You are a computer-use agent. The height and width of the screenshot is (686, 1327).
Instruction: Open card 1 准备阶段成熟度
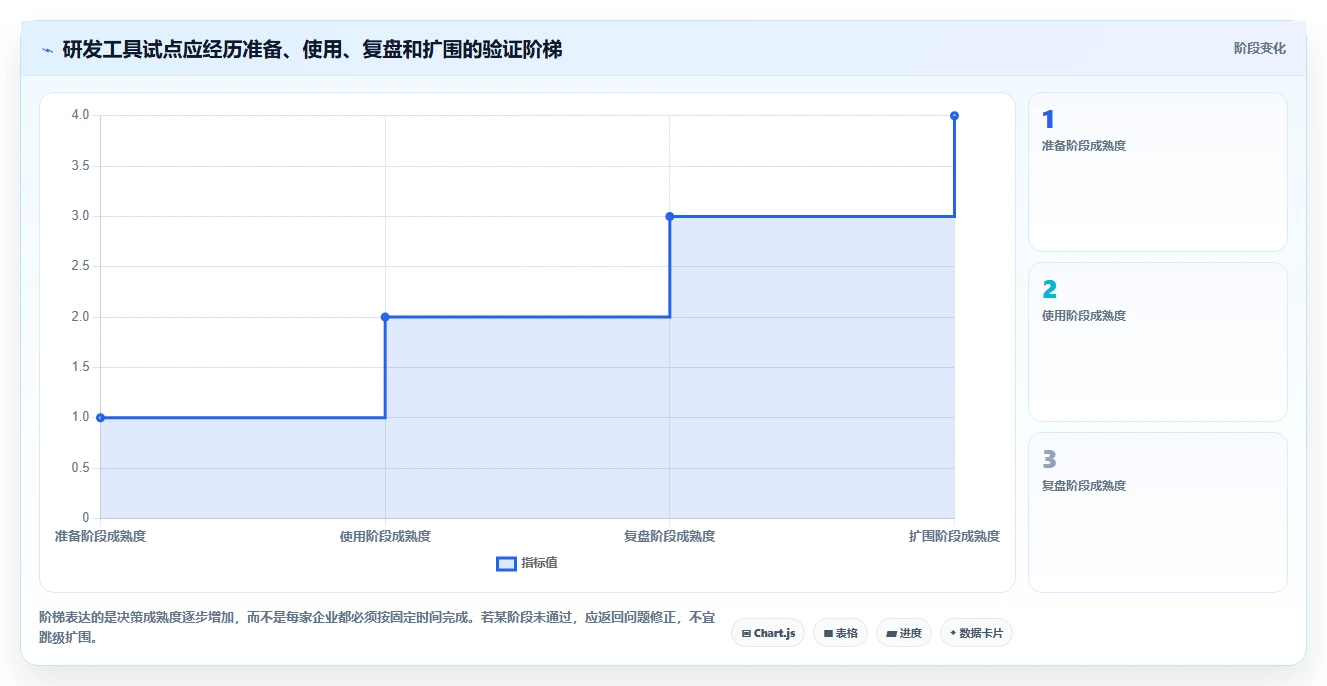(x=1158, y=172)
